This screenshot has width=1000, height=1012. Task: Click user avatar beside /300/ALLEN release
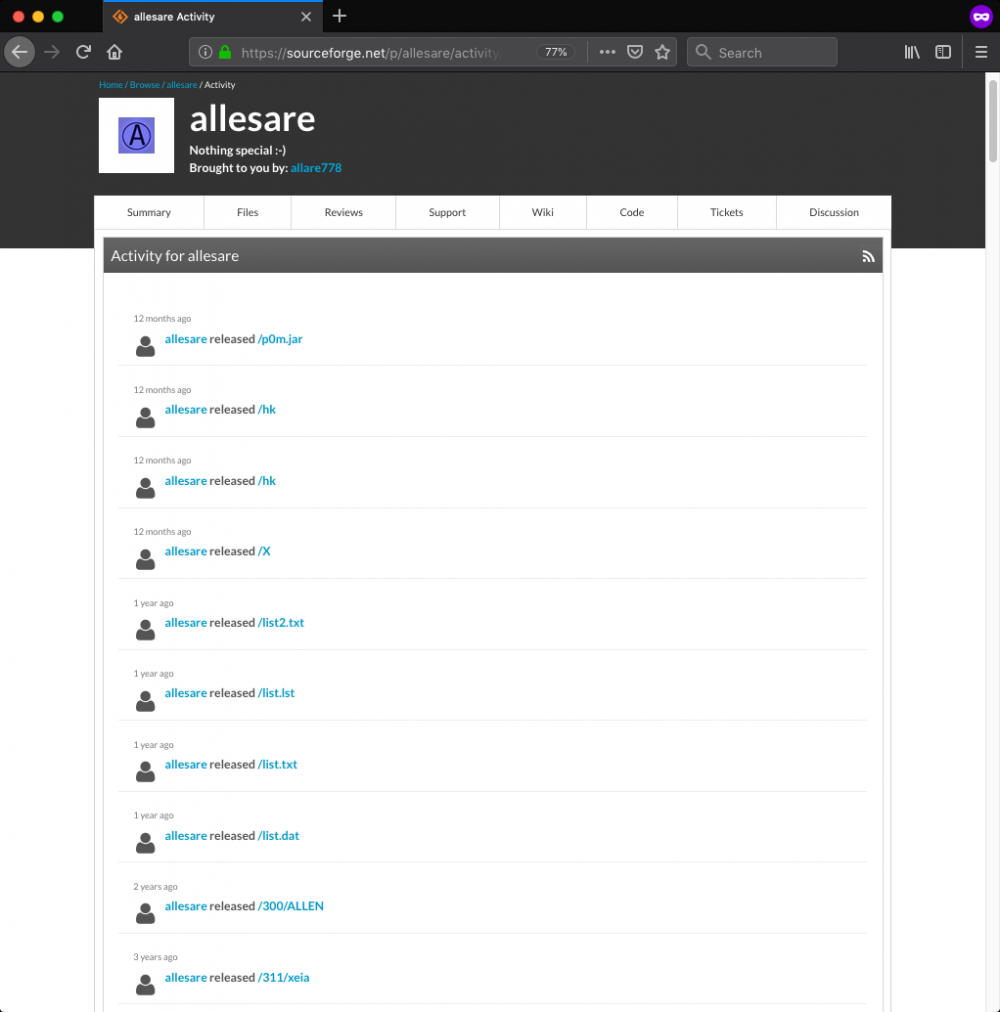coord(145,913)
